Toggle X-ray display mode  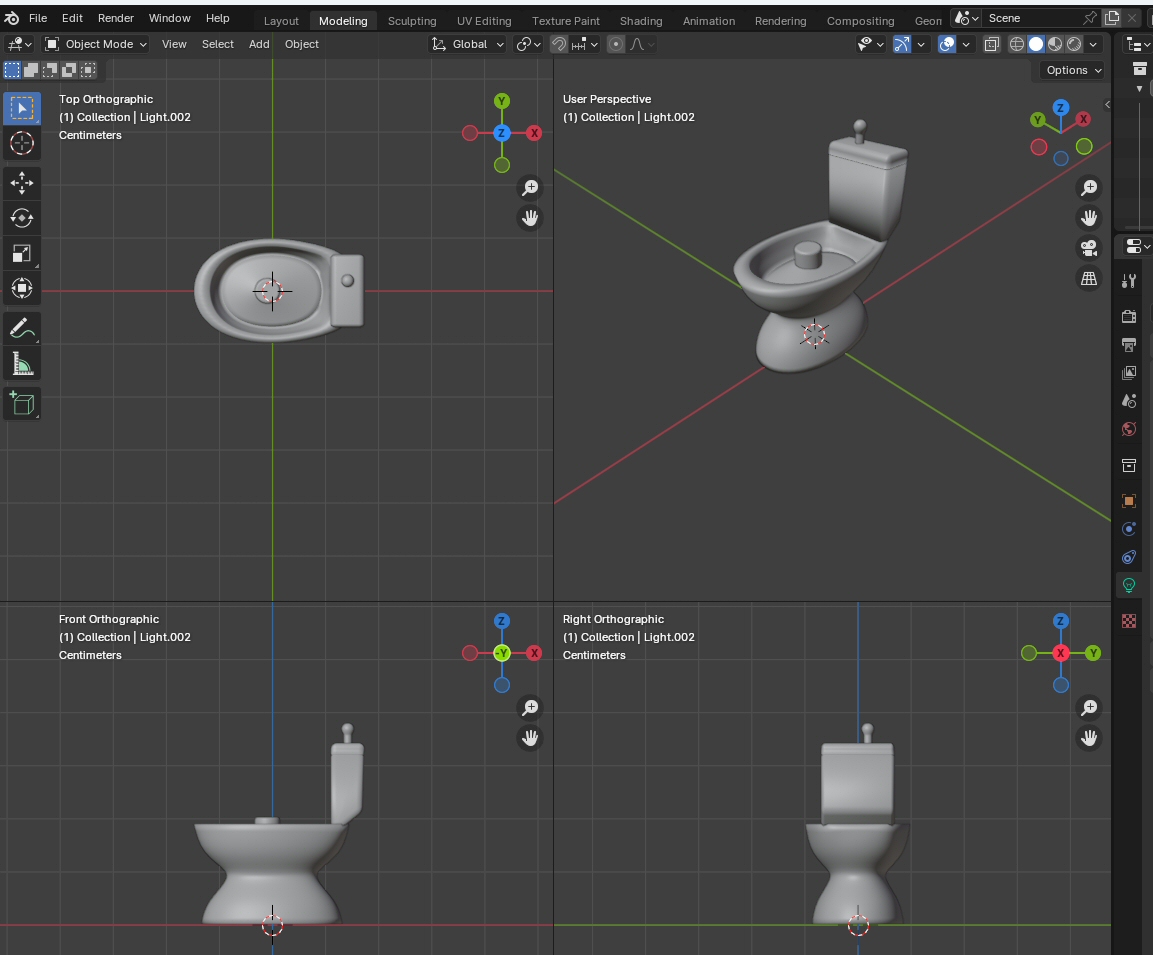coord(991,44)
